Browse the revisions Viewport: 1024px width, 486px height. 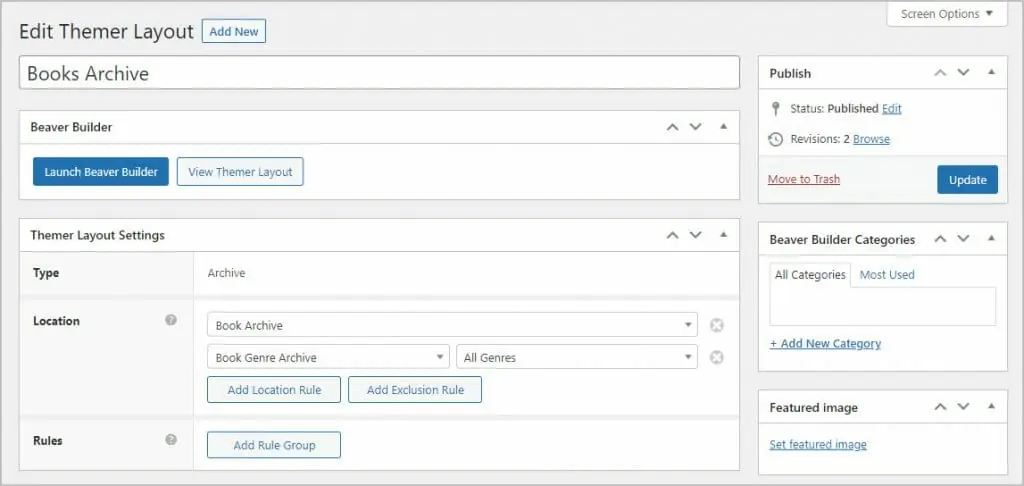tap(871, 139)
